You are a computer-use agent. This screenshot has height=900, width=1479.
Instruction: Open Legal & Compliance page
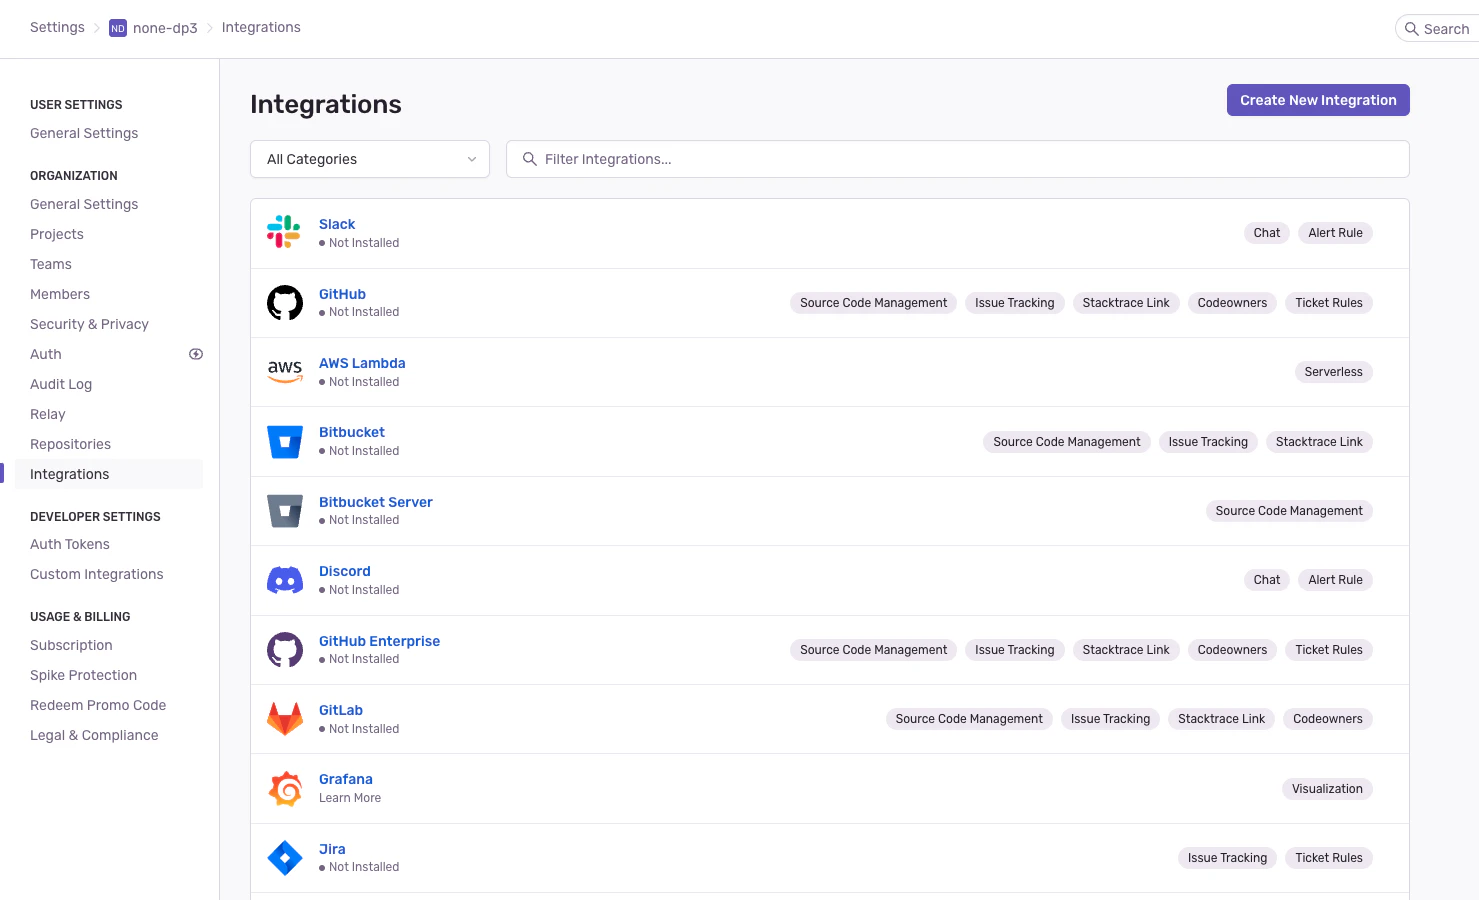pos(94,735)
